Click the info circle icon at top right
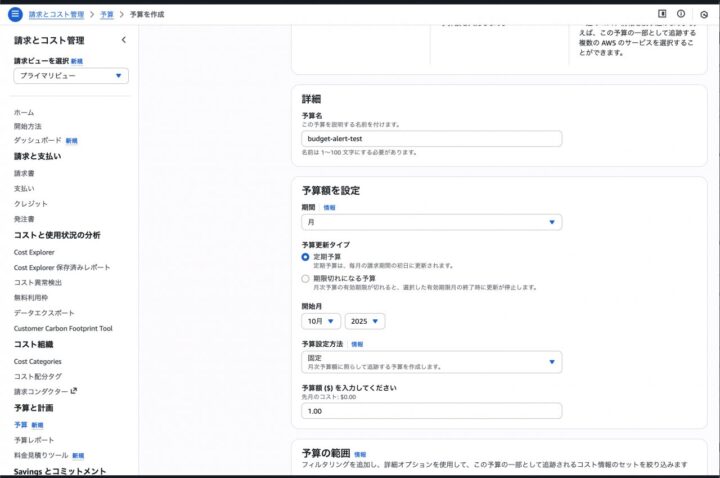720x478 pixels. [681, 14]
